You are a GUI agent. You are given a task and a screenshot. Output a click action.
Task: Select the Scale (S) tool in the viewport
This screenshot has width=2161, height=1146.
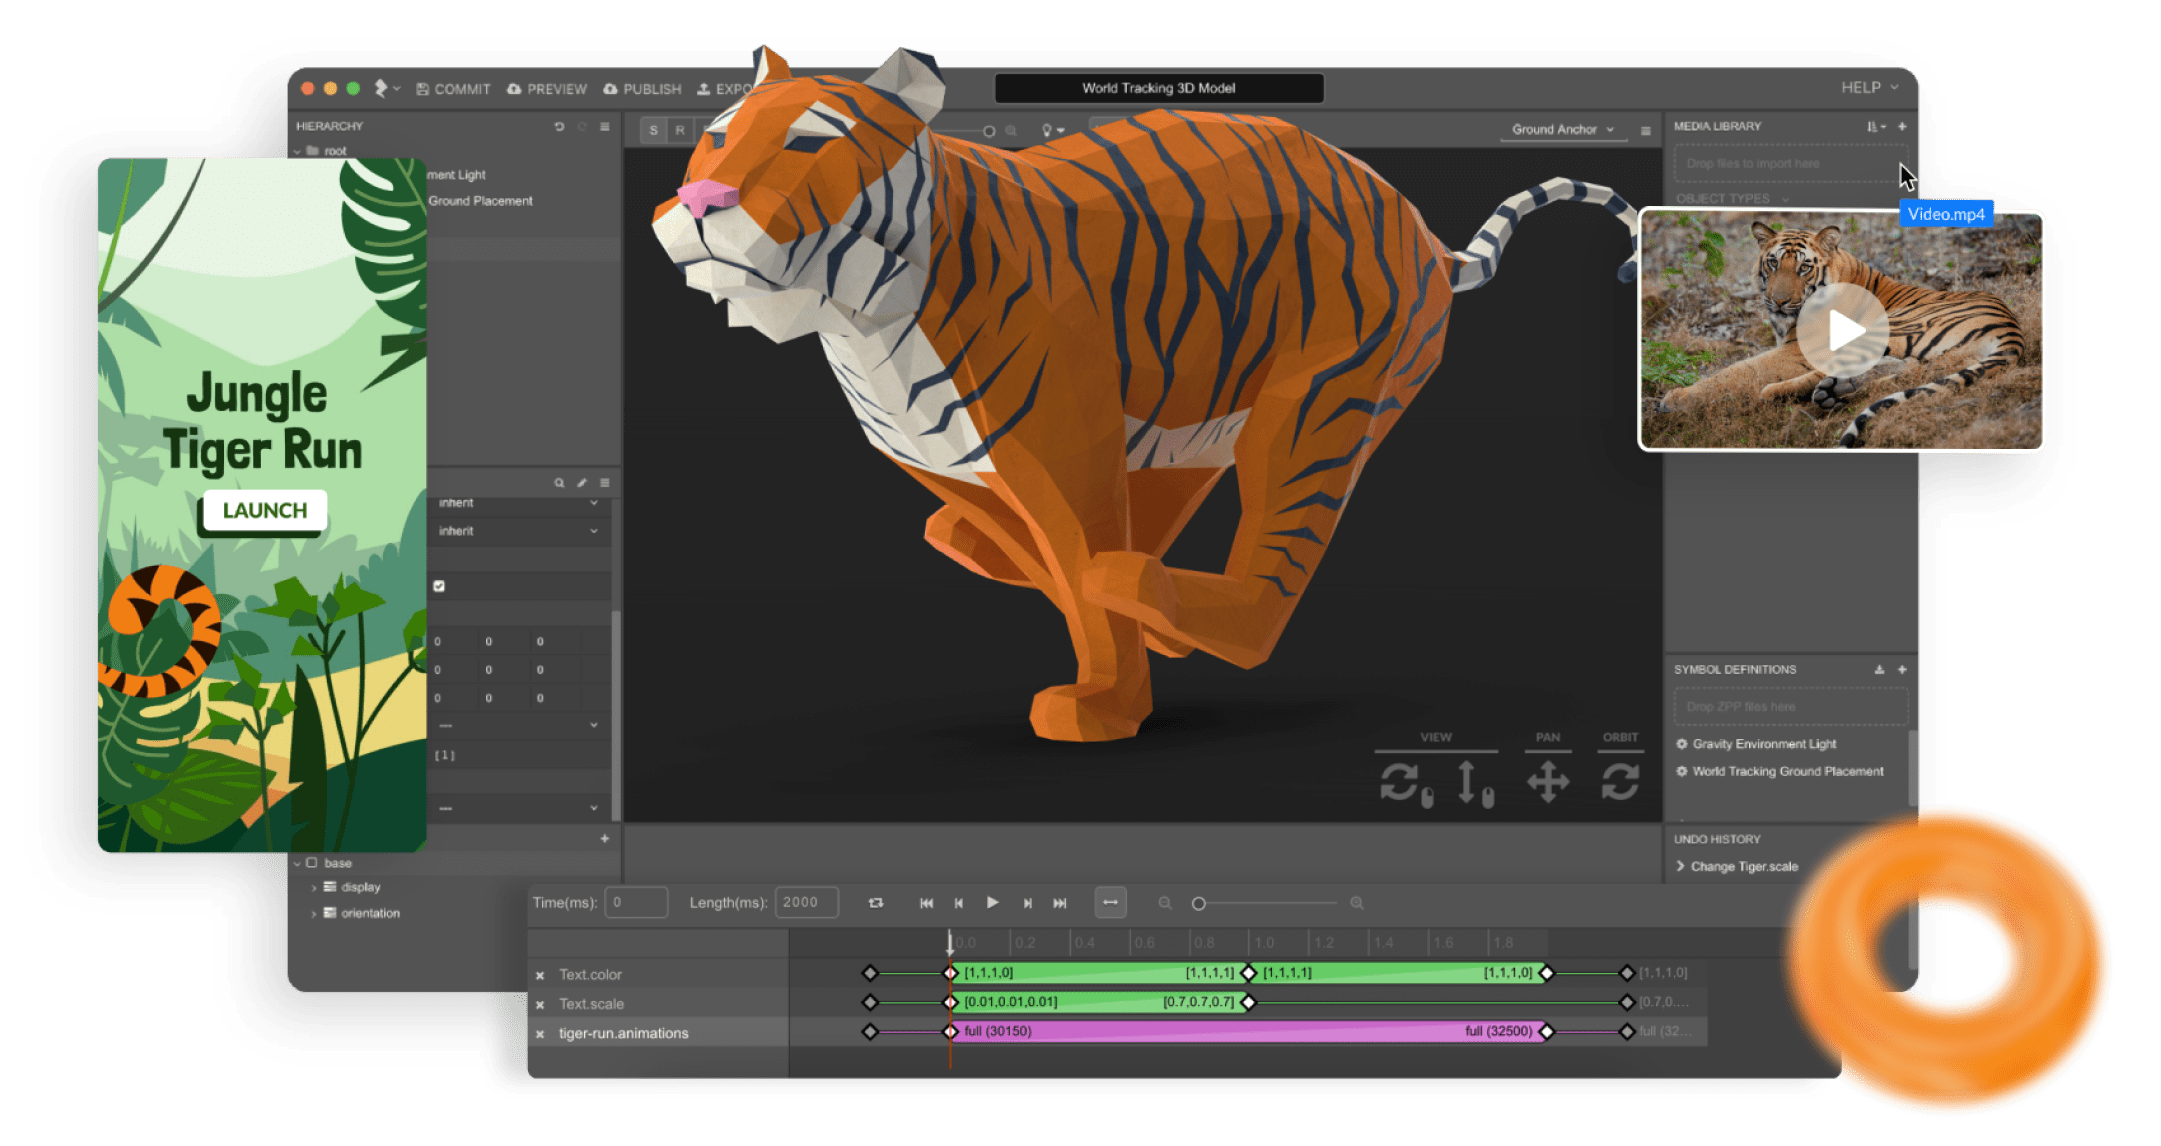point(653,129)
